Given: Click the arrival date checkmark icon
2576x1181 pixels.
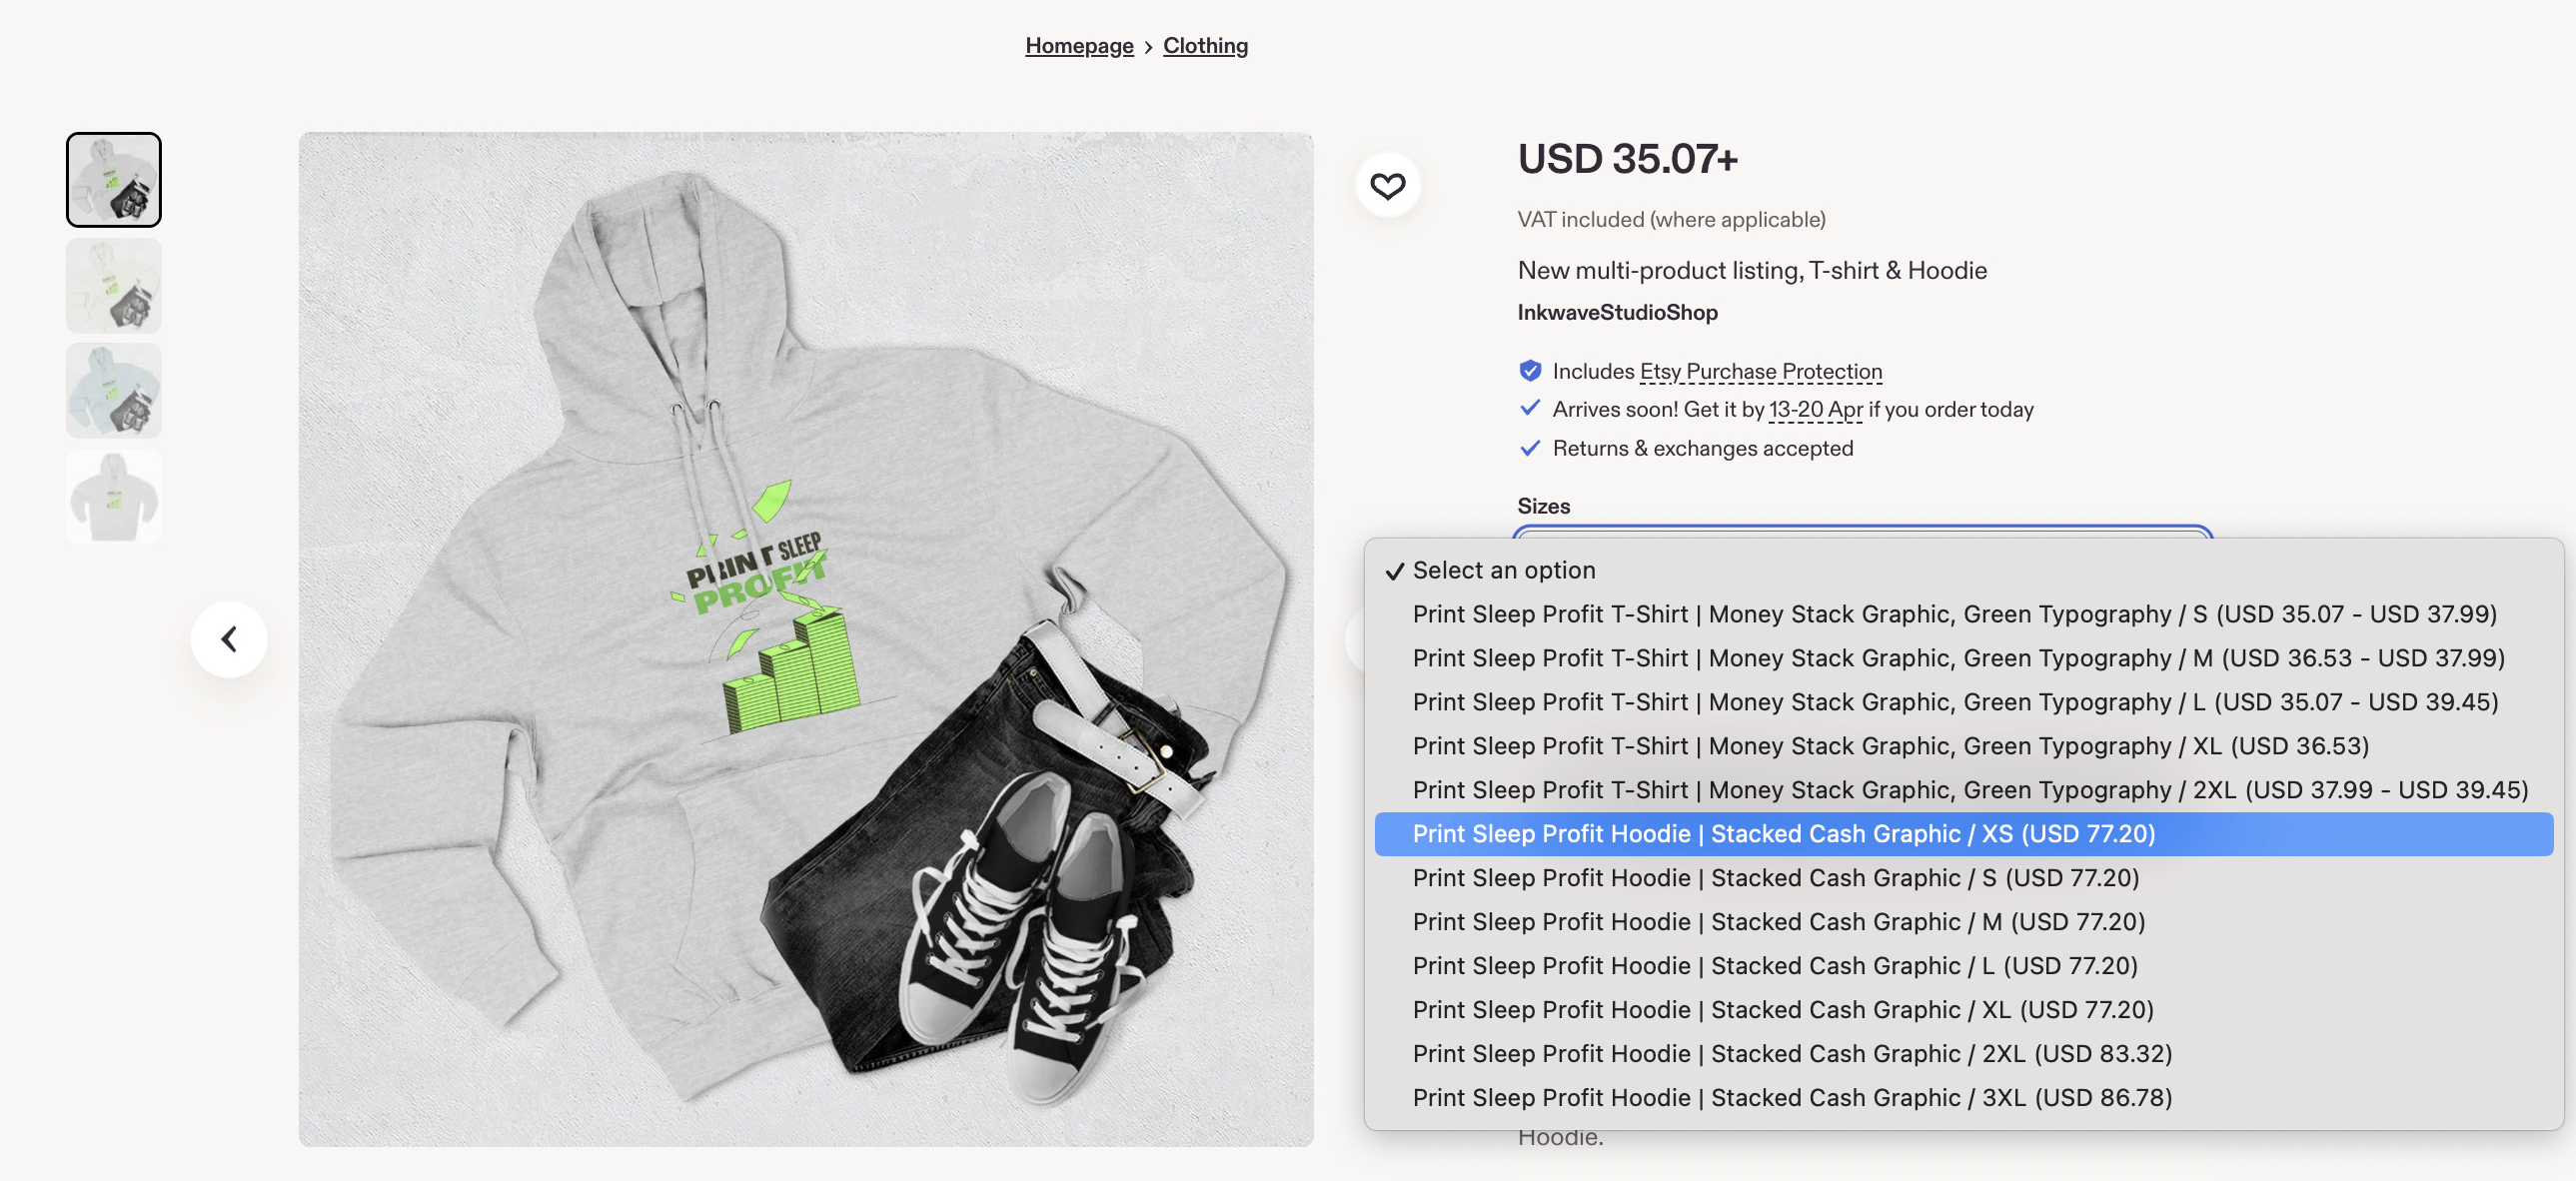Looking at the screenshot, I should [x=1530, y=408].
